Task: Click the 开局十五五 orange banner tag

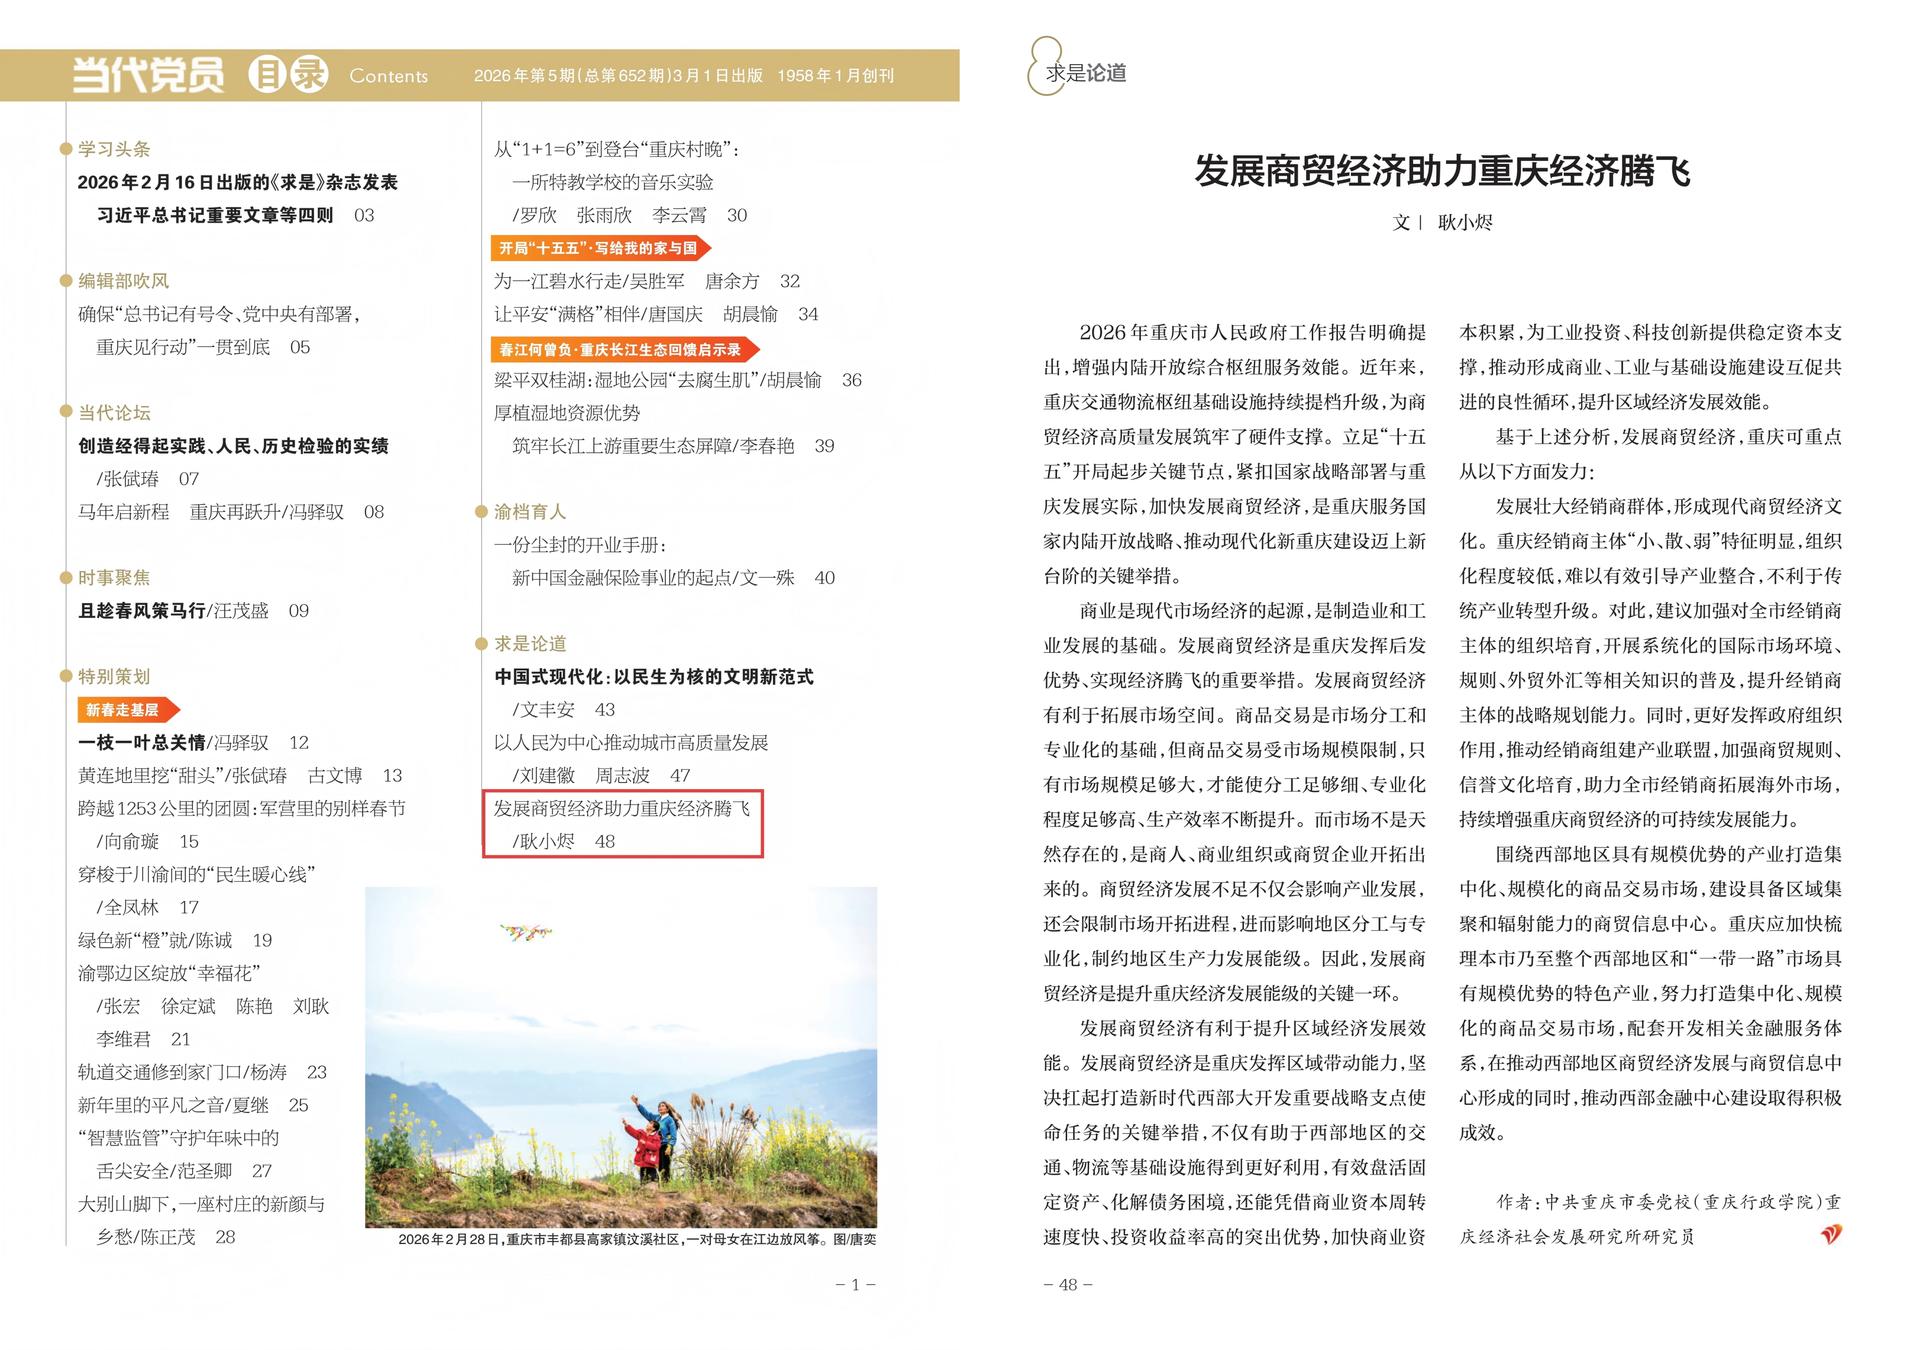Action: pos(599,248)
